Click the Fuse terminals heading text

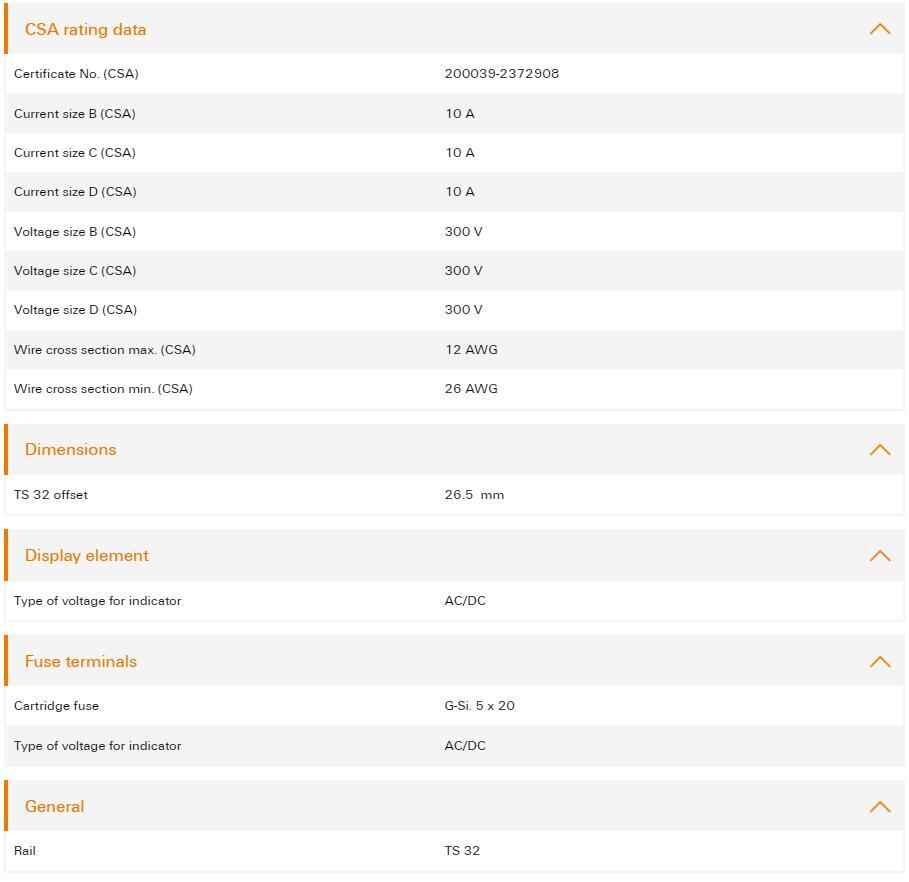tap(80, 662)
